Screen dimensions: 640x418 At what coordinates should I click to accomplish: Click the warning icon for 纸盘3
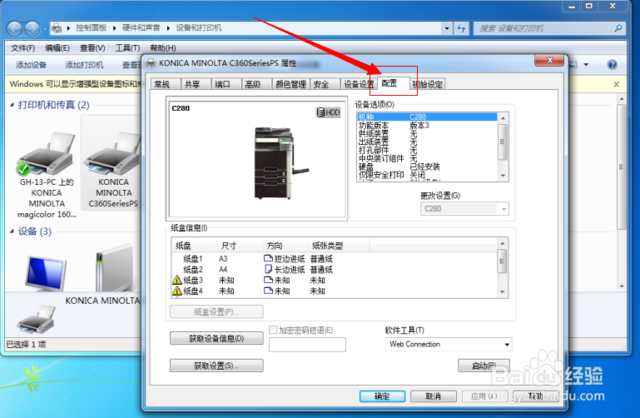coord(177,280)
